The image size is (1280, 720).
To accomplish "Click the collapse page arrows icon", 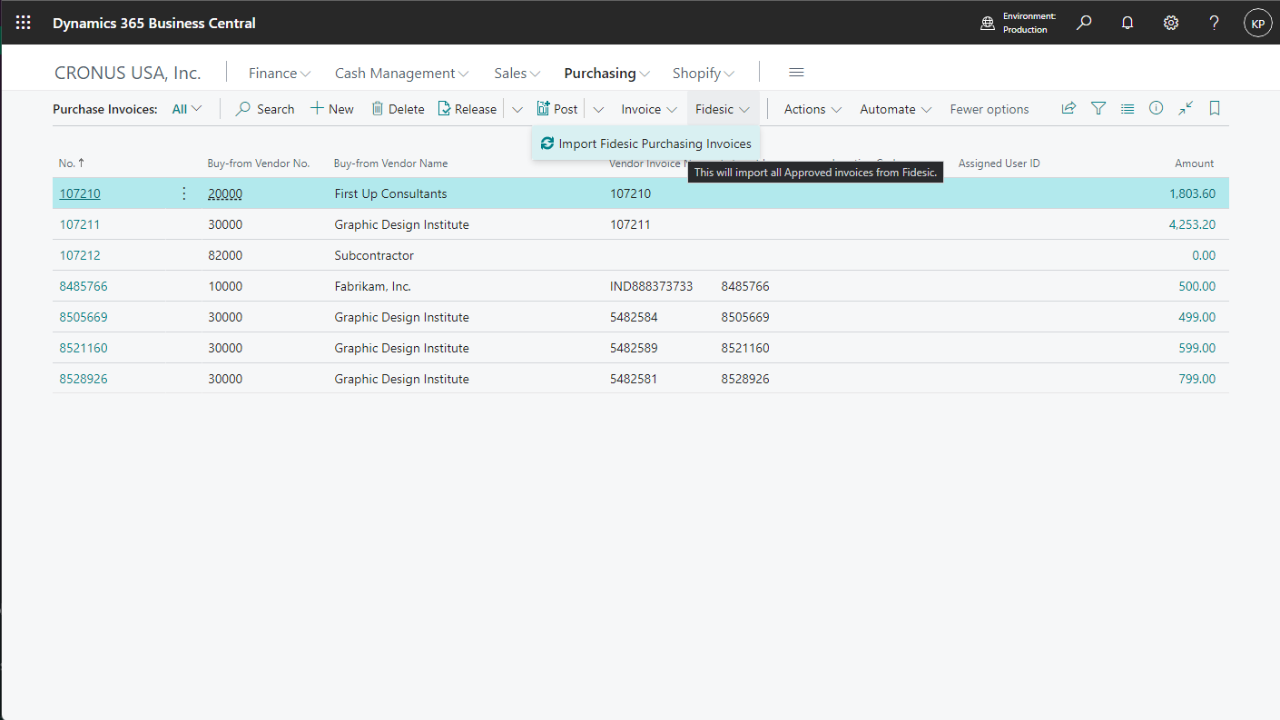I will (1185, 108).
